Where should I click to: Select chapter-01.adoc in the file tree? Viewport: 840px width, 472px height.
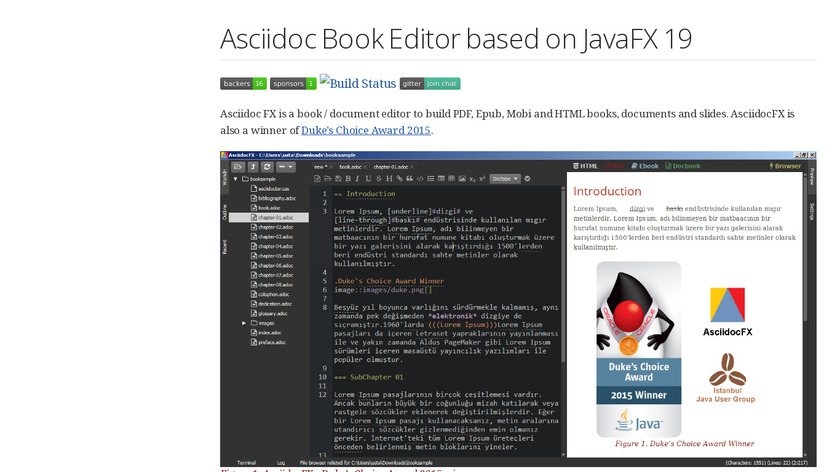click(269, 218)
